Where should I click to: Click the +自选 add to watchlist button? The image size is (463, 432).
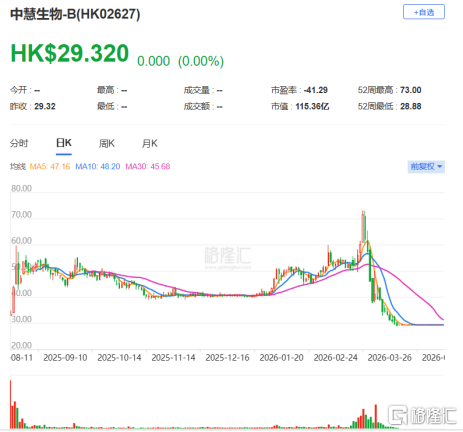click(424, 12)
